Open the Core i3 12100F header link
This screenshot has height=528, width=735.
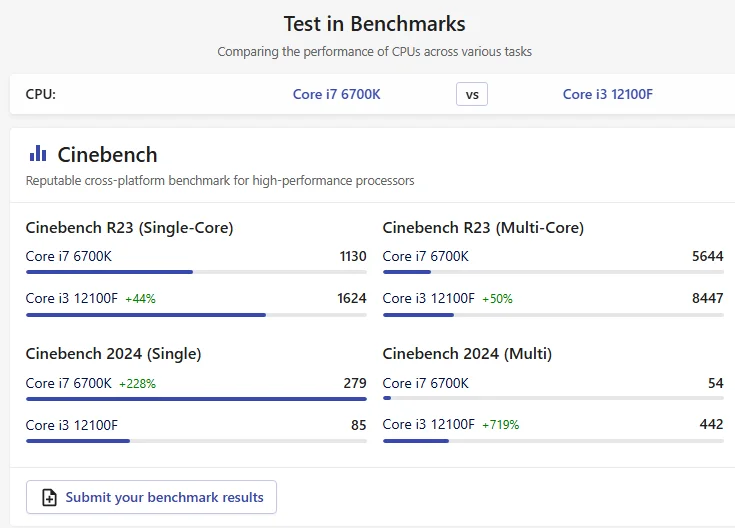(607, 95)
